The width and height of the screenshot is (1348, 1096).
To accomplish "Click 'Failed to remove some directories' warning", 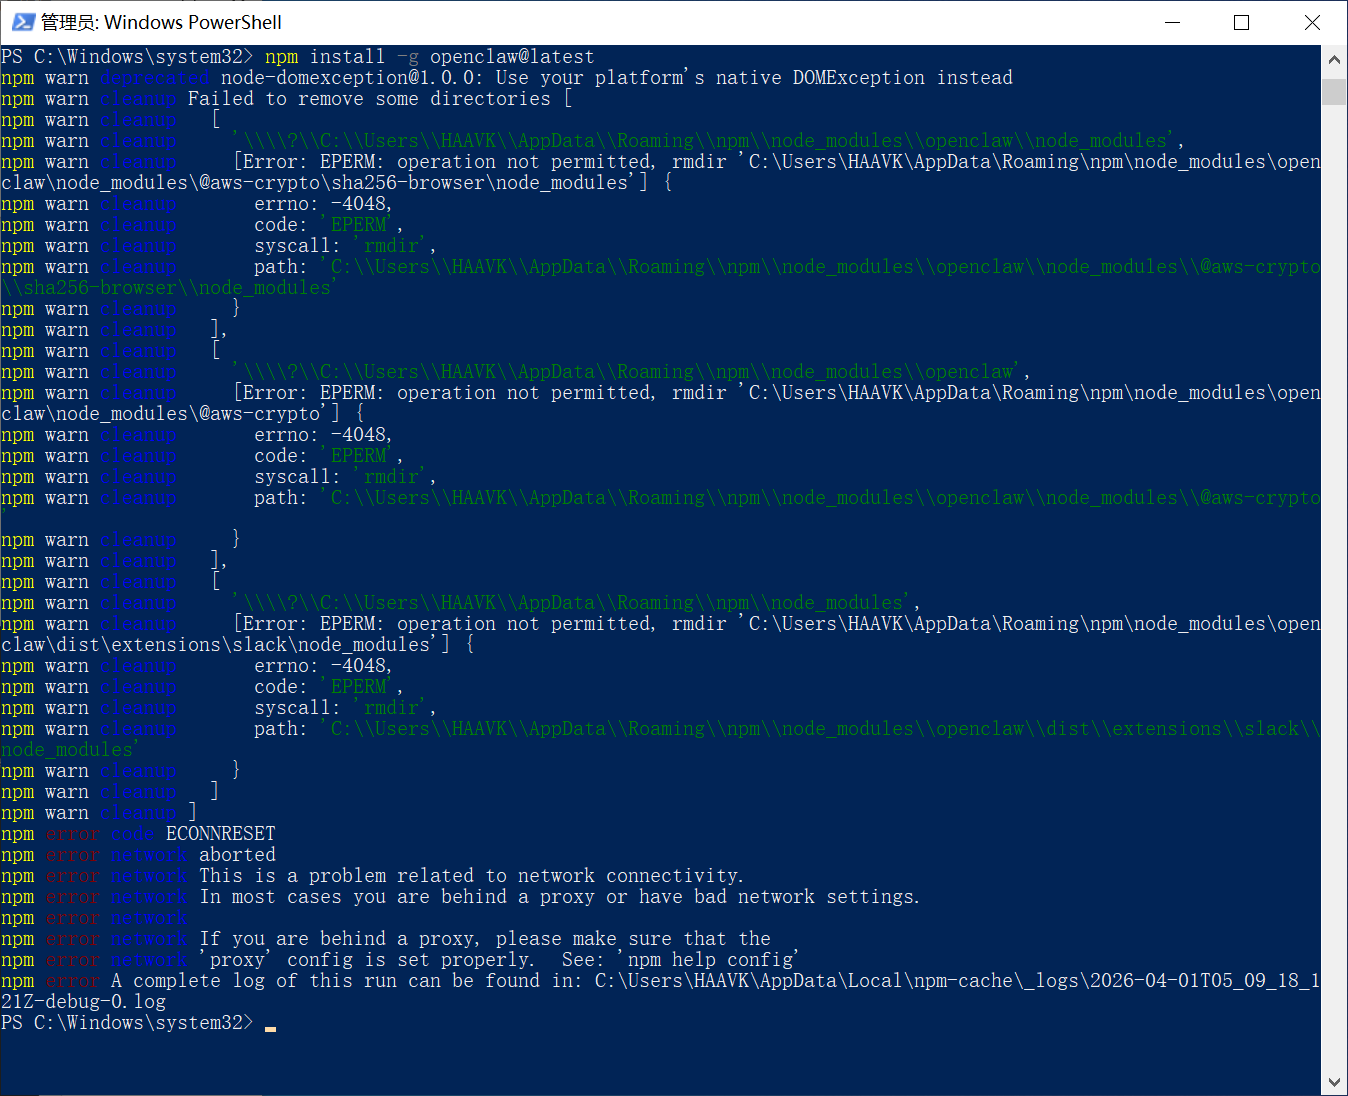I will coord(368,99).
